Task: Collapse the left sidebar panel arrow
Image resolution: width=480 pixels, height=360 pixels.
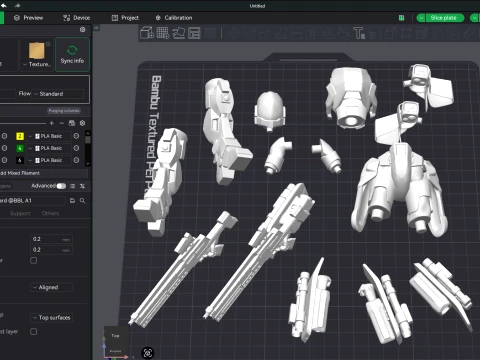Action: [x=96, y=28]
